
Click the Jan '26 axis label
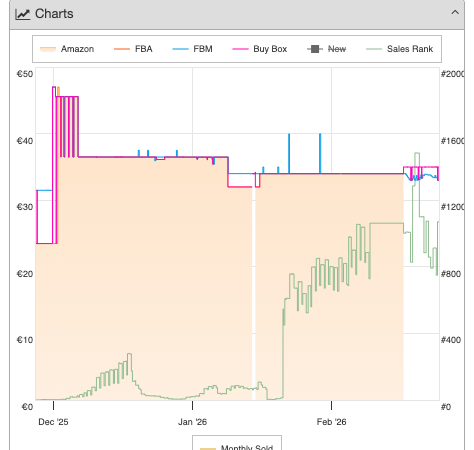[192, 422]
